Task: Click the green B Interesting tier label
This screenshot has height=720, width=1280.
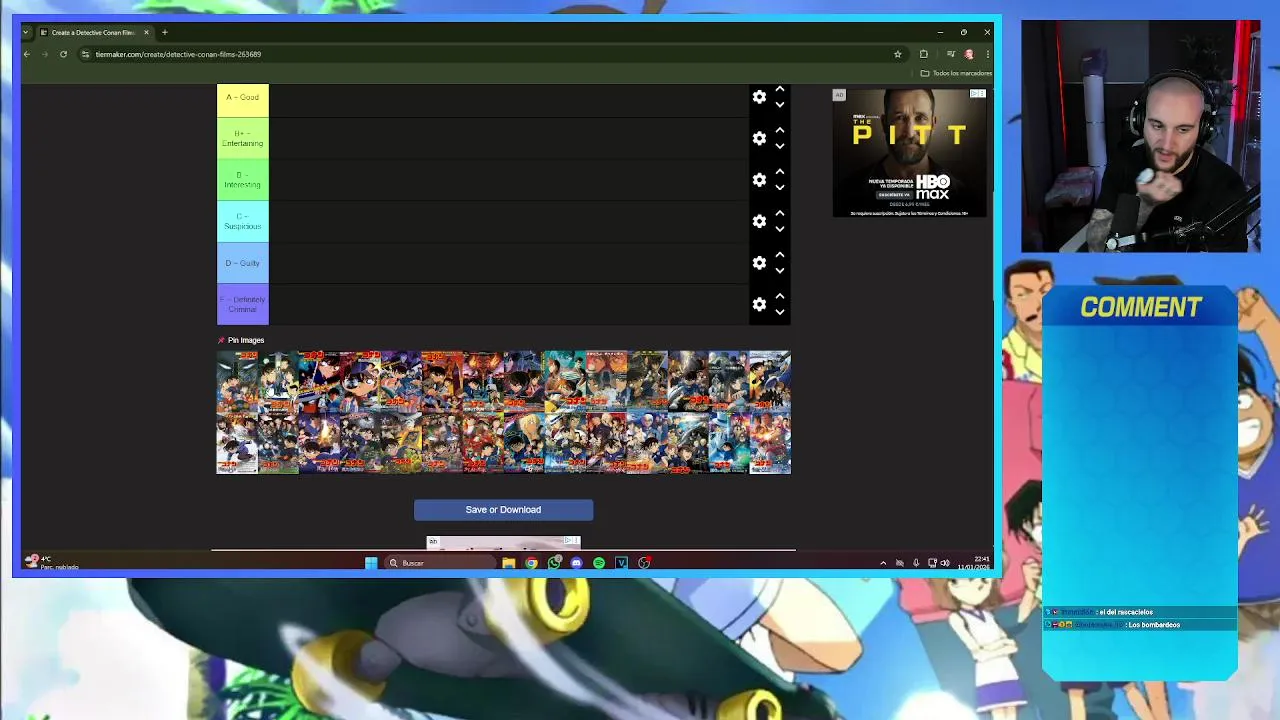Action: point(243,180)
